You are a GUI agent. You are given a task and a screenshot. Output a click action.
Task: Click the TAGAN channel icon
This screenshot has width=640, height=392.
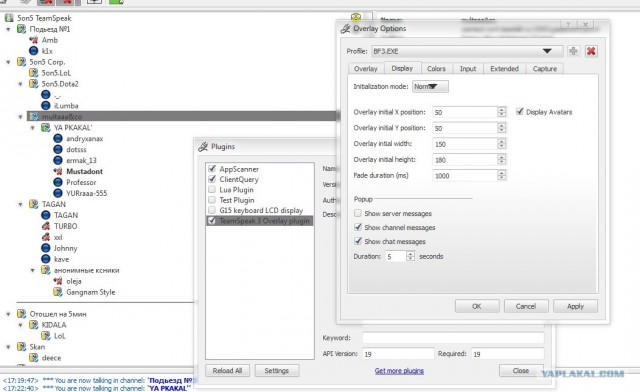(34, 204)
